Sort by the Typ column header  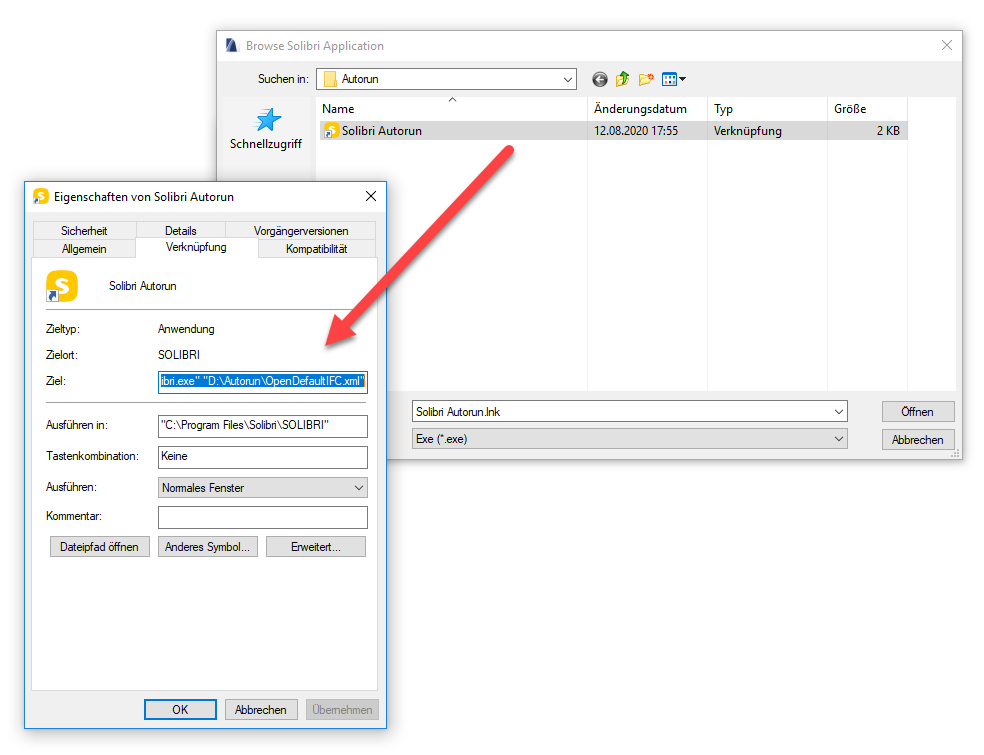pos(767,109)
